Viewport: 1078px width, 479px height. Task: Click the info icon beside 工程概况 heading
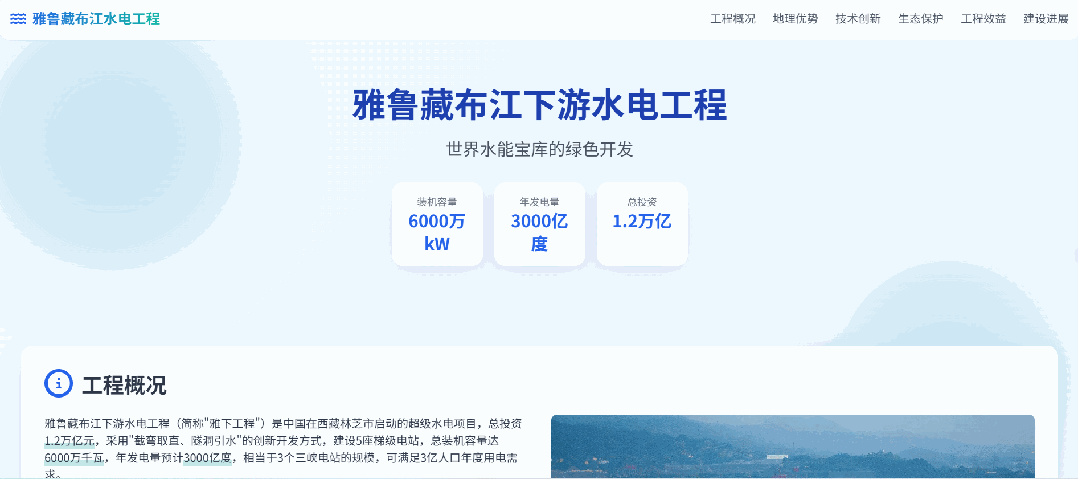[58, 383]
